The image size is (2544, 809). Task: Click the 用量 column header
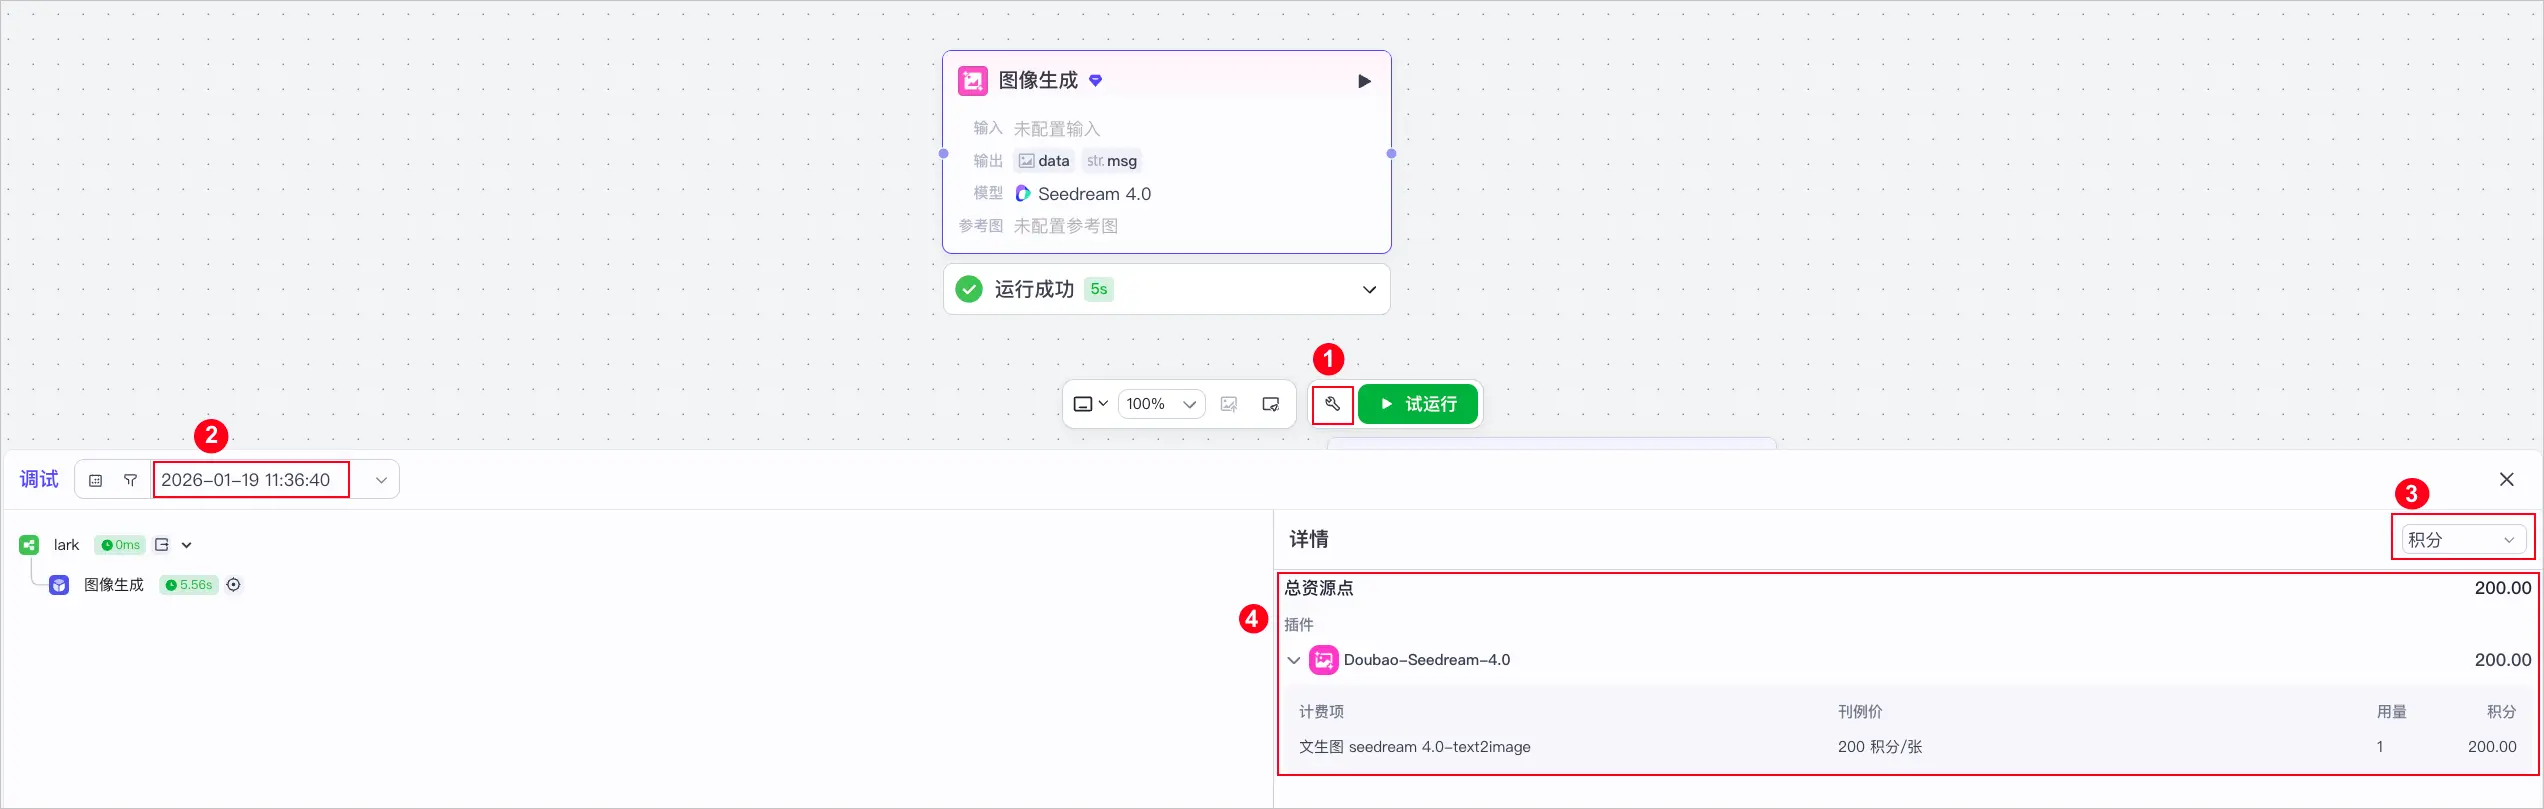2391,712
